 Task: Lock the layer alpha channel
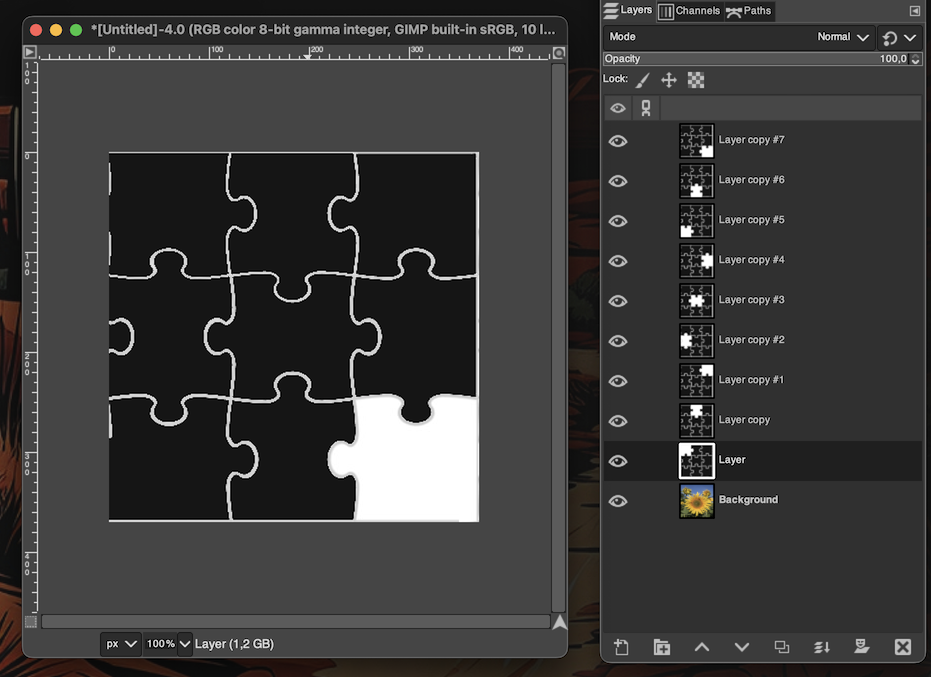pyautogui.click(x=696, y=80)
